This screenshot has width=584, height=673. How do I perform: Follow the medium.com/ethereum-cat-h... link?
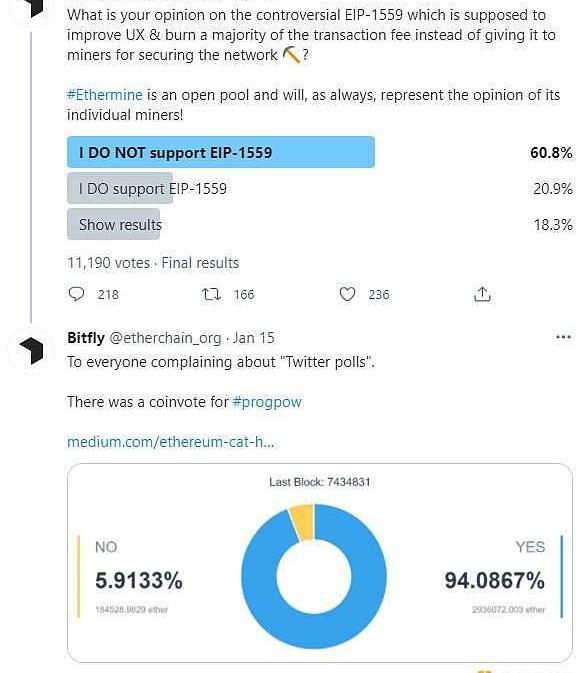pos(170,442)
